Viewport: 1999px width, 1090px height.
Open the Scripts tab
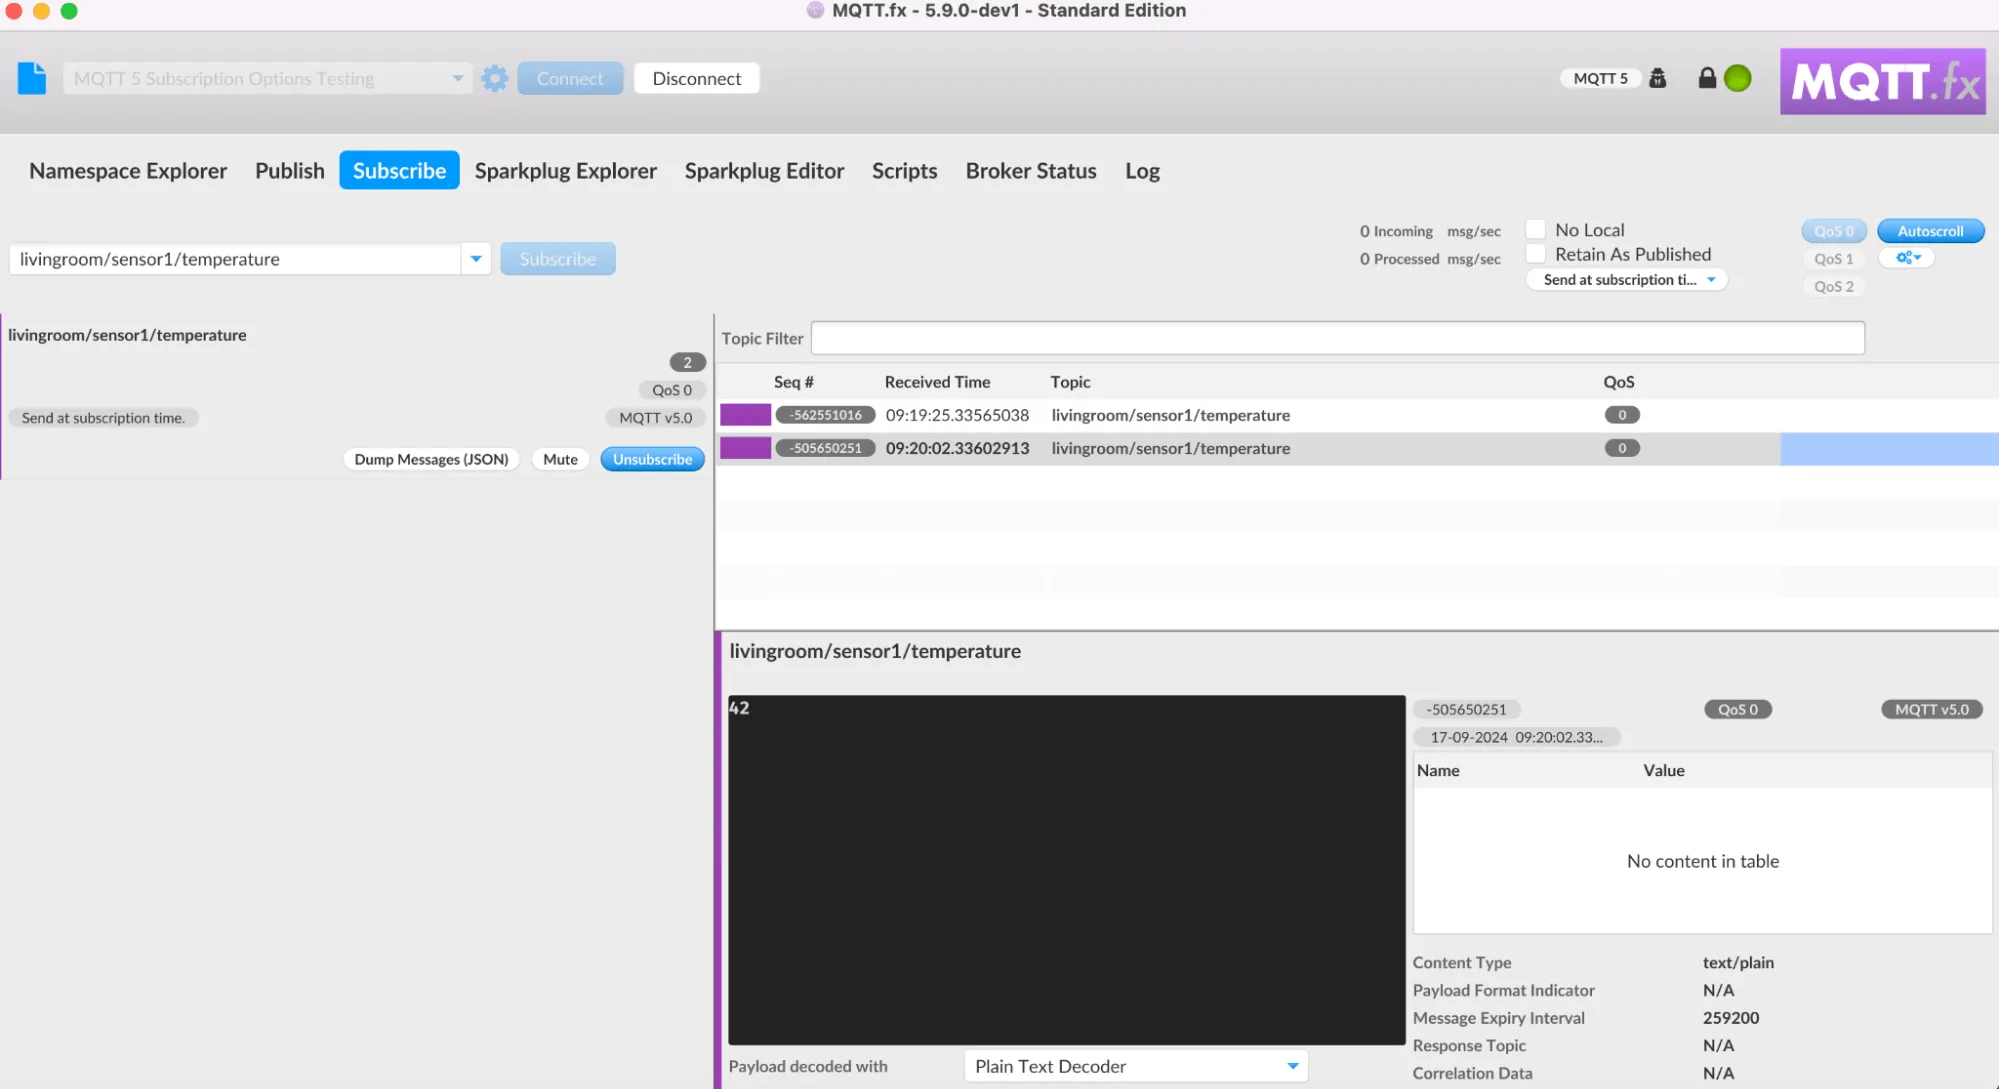(904, 171)
